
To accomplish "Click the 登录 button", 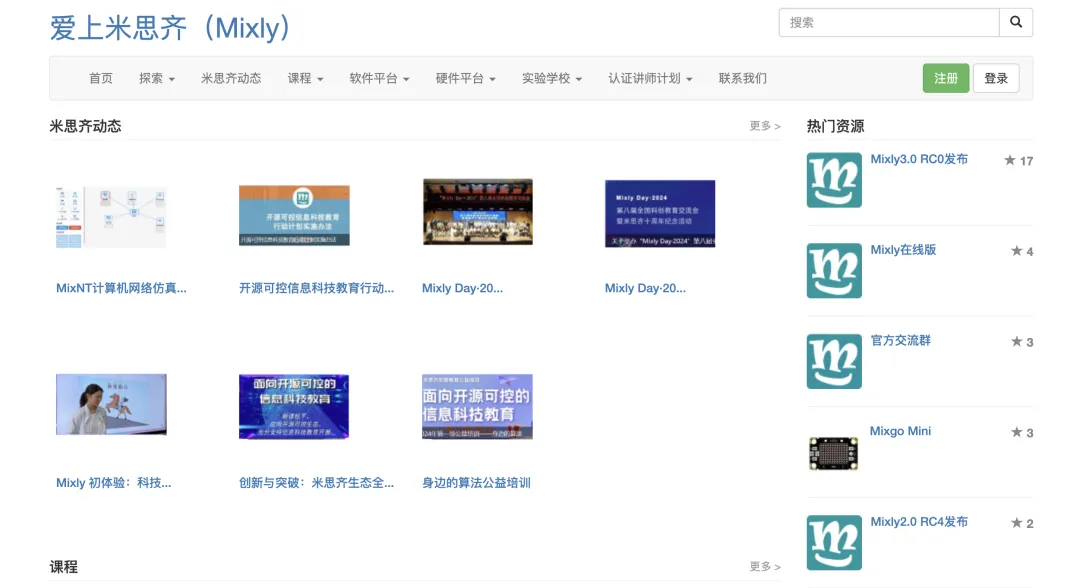I will [x=996, y=78].
